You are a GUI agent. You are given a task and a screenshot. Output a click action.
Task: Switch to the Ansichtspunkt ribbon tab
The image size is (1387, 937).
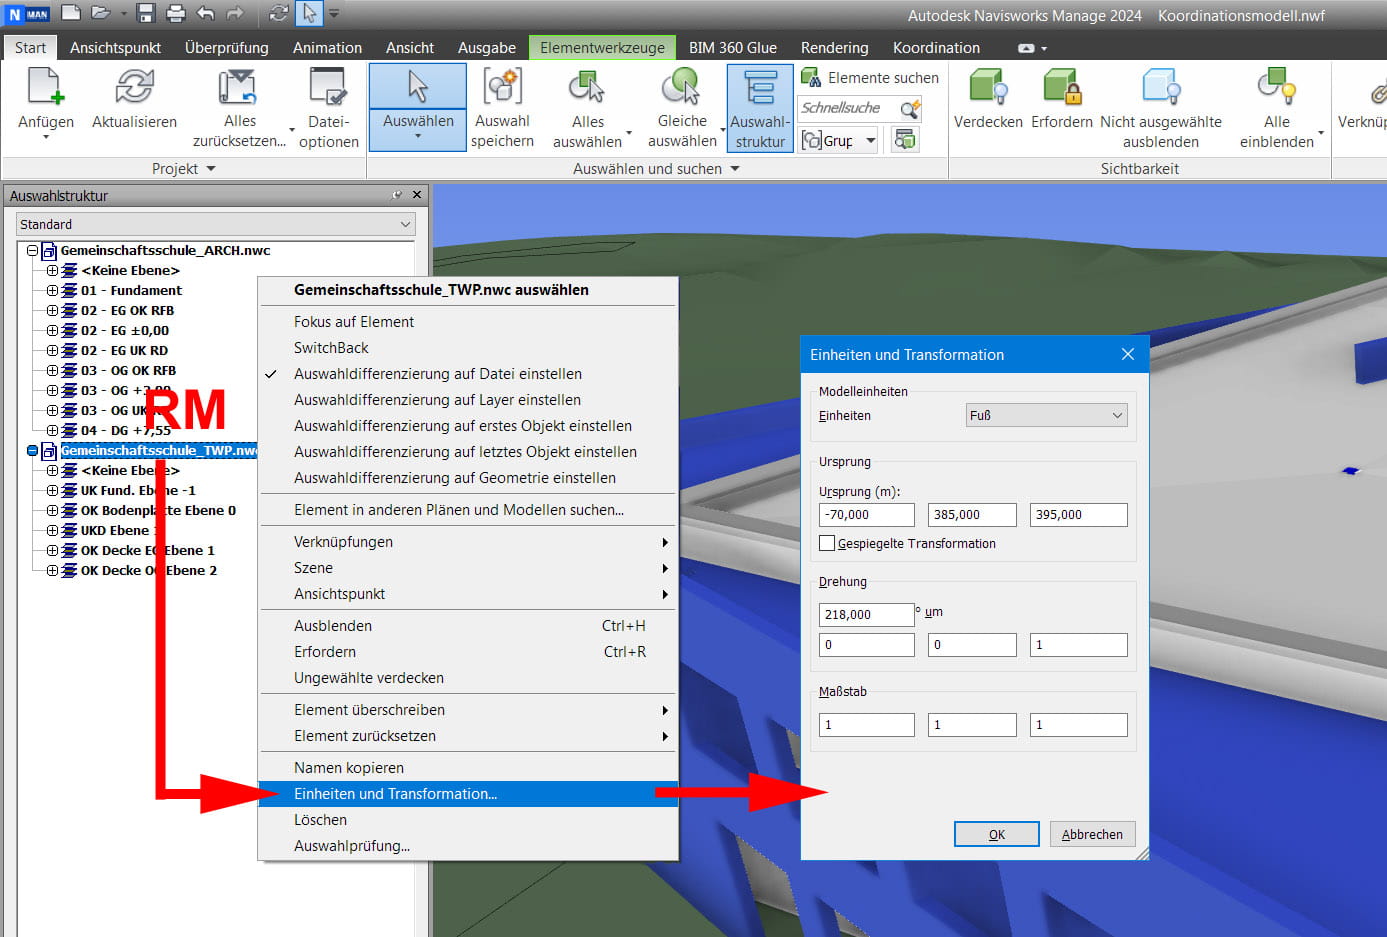tap(115, 47)
